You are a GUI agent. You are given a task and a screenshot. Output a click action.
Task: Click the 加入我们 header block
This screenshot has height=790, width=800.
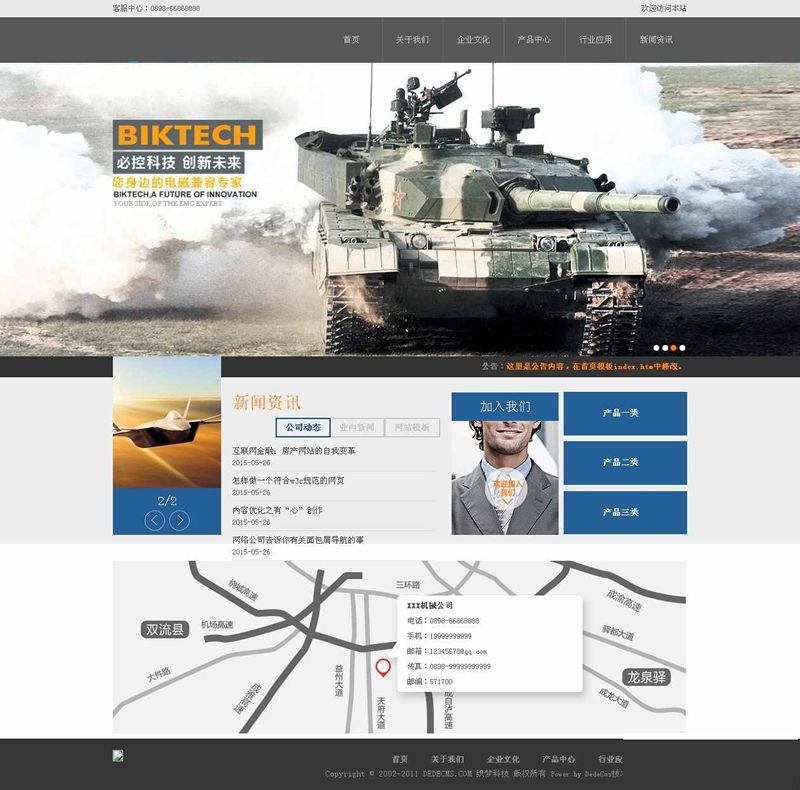505,407
